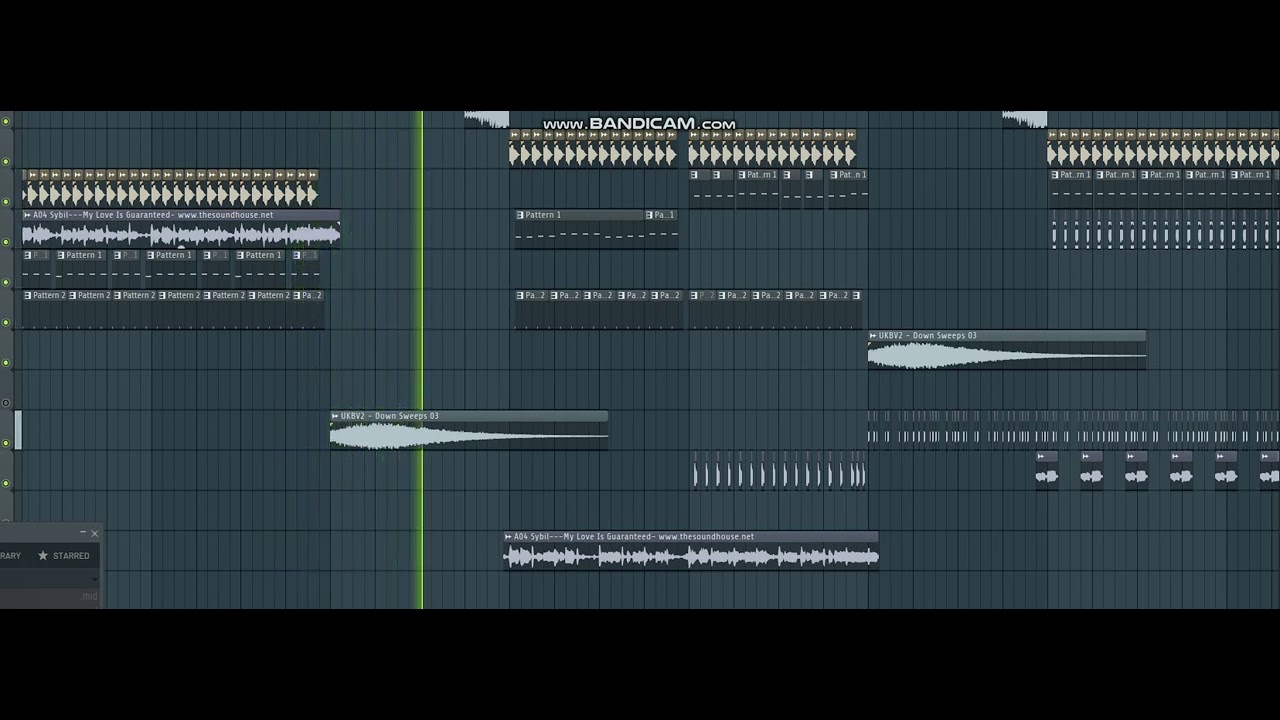Mute track of the right-hand UKBV2 Down Sweeps clip
Image resolution: width=1280 pixels, height=720 pixels.
(x=6, y=362)
